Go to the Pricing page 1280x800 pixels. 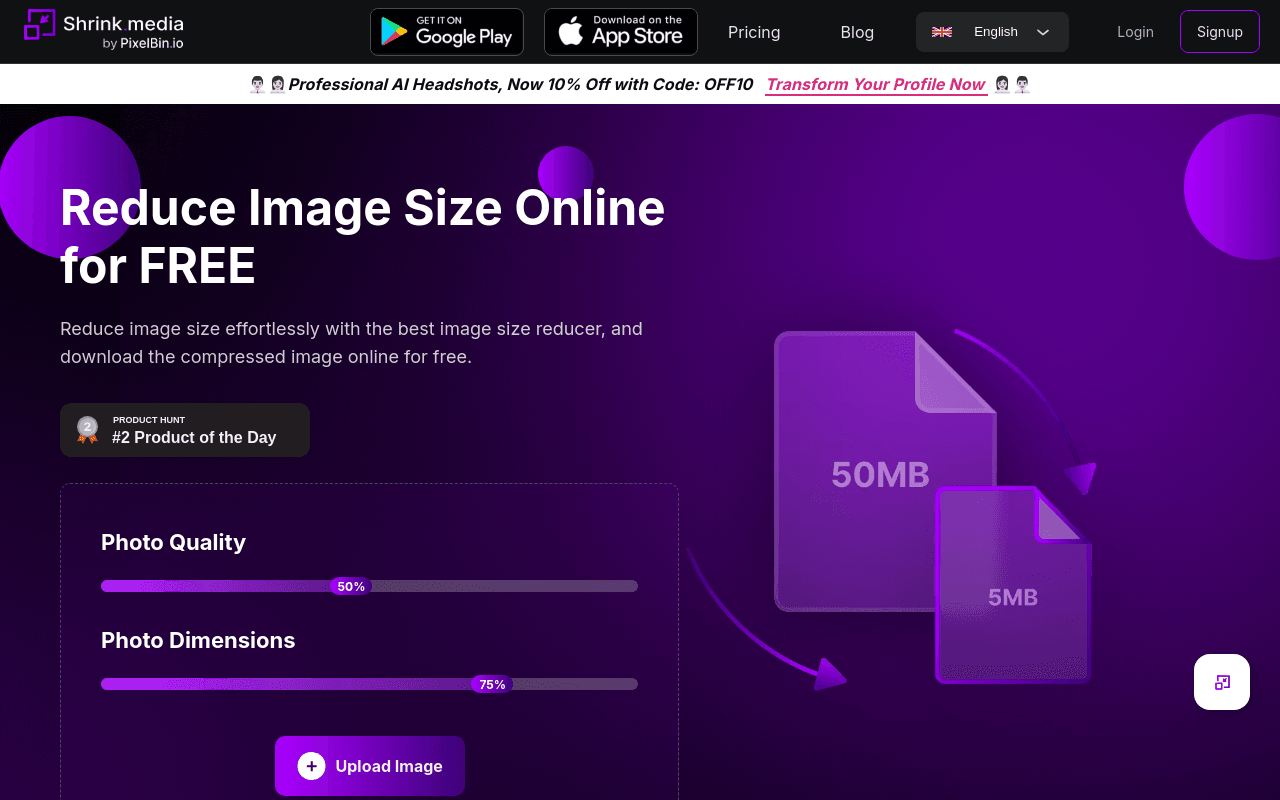click(754, 32)
